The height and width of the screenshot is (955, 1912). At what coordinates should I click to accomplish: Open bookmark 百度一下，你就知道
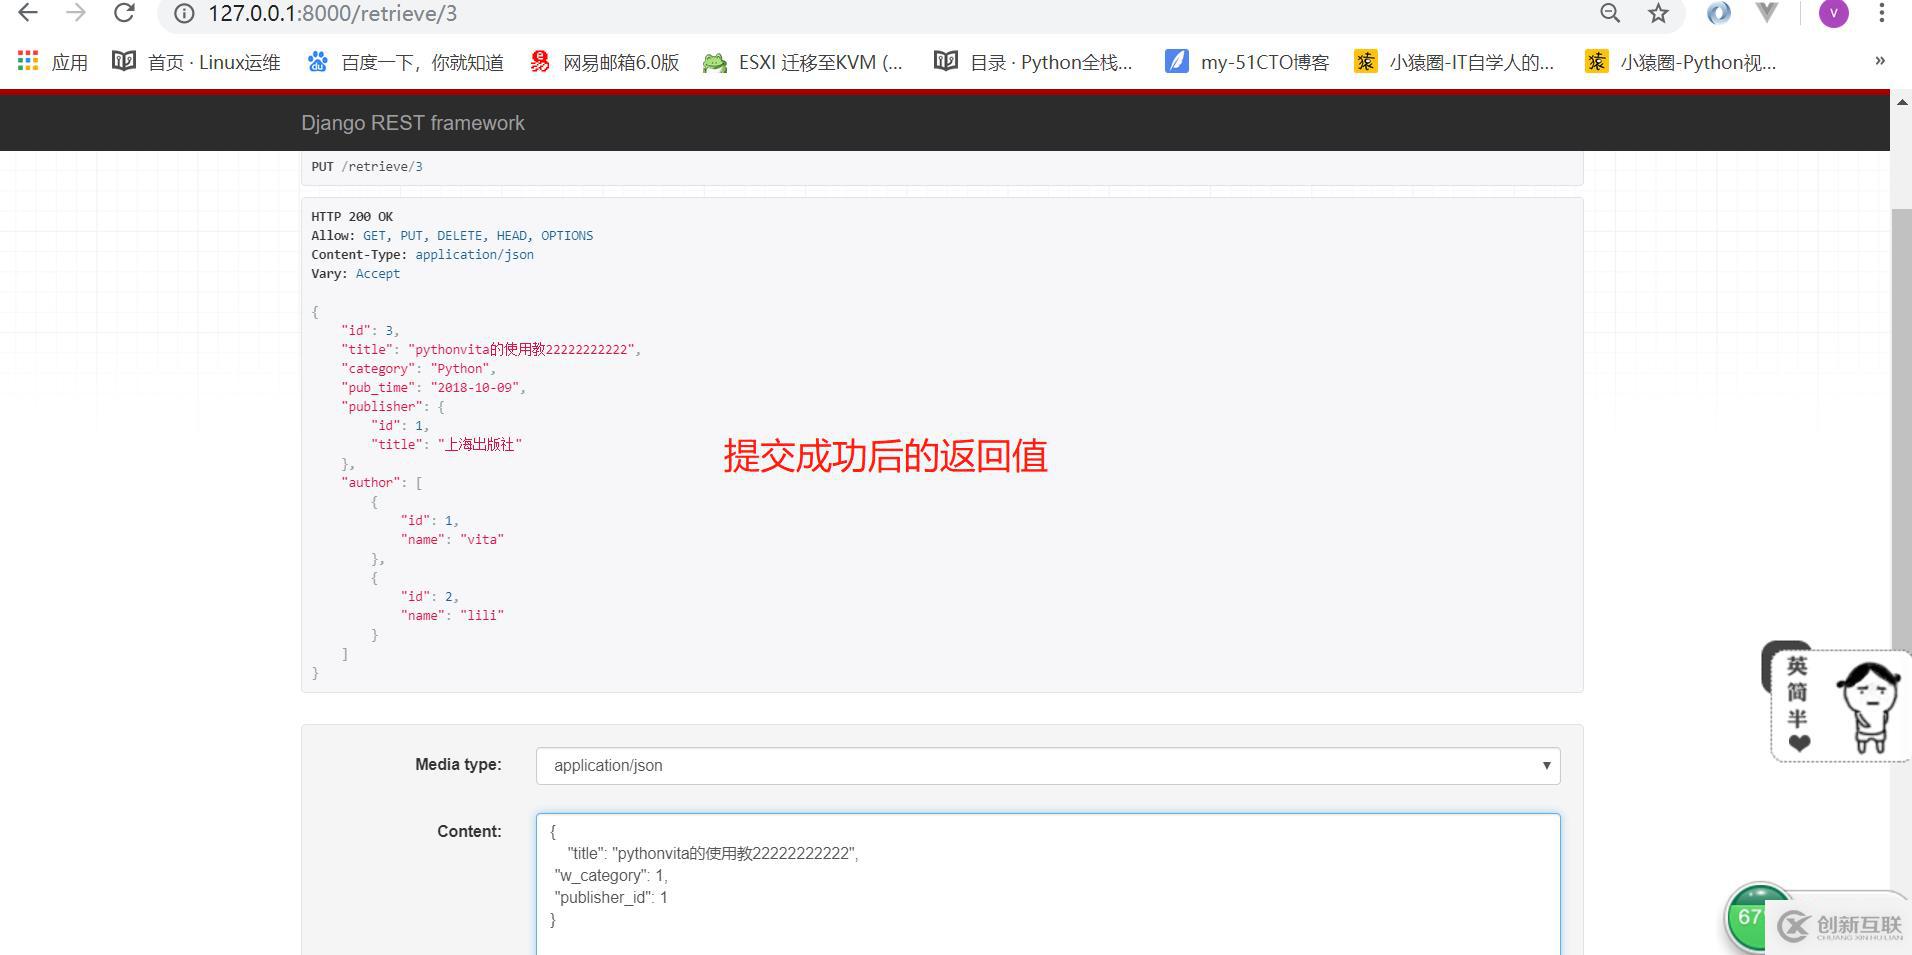[405, 62]
